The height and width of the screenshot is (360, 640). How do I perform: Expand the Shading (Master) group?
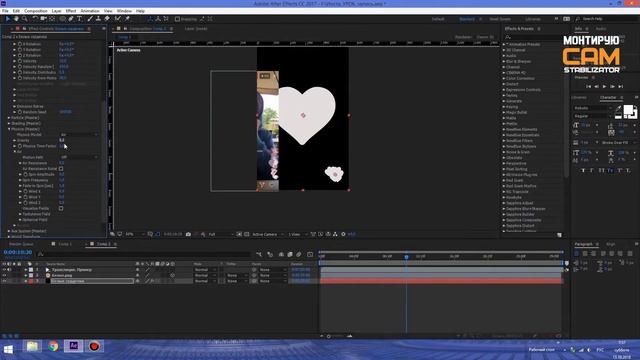pos(9,123)
